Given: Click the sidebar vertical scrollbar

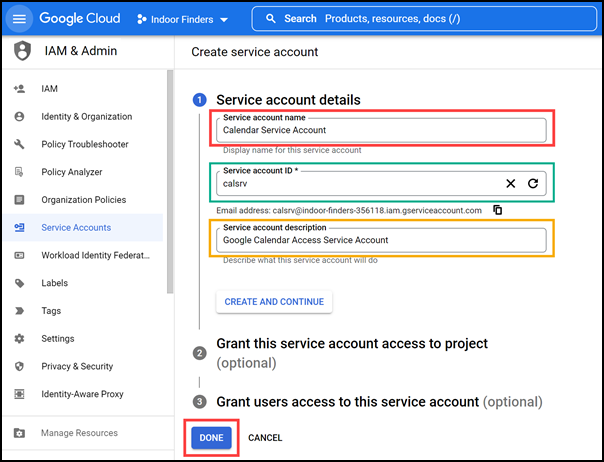Looking at the screenshot, I should [x=170, y=182].
